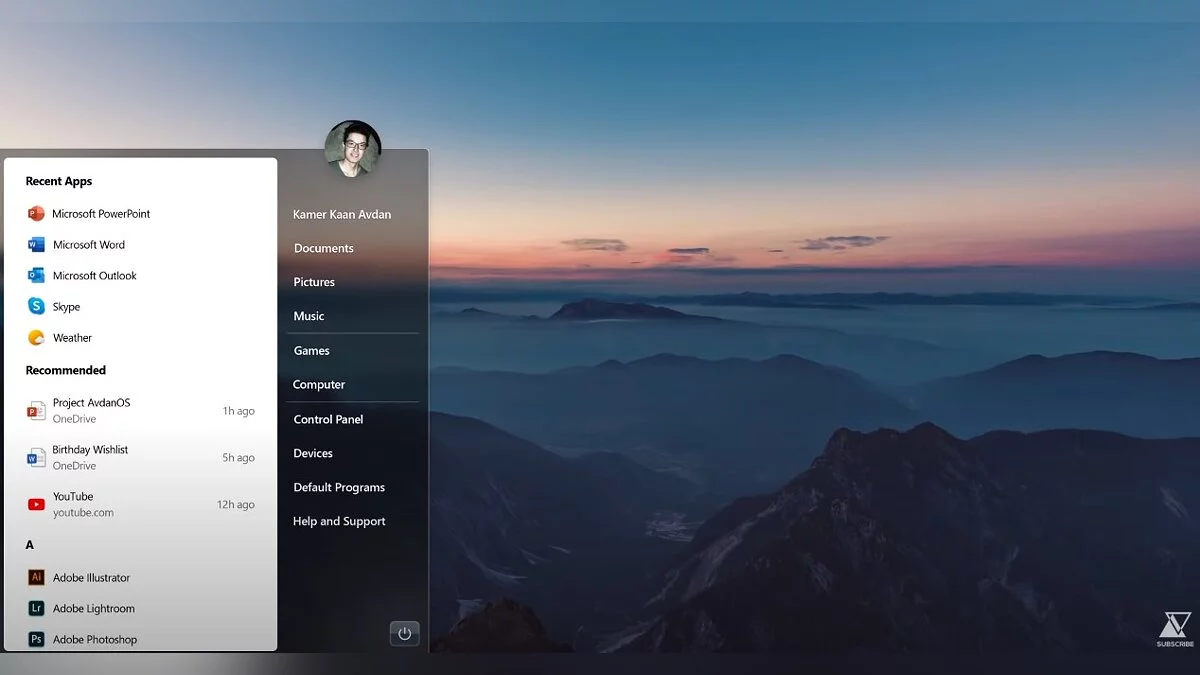Open Adobe Lightroom icon
1200x675 pixels.
[36, 609]
